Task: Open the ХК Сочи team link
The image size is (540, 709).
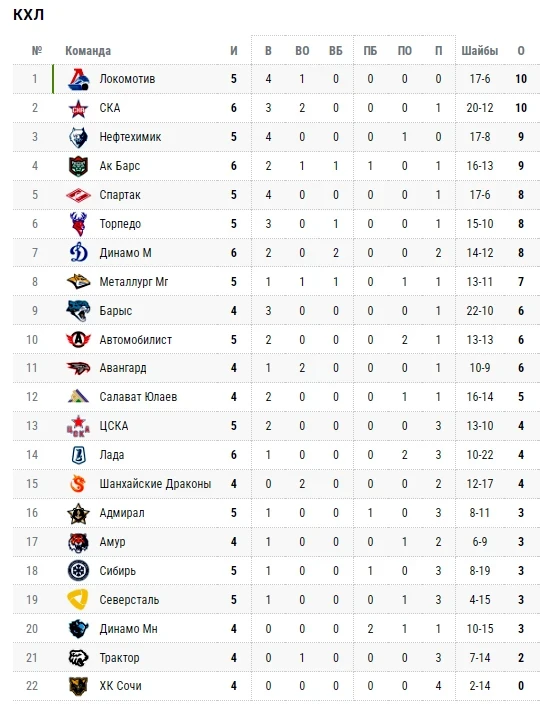Action: pyautogui.click(x=120, y=686)
